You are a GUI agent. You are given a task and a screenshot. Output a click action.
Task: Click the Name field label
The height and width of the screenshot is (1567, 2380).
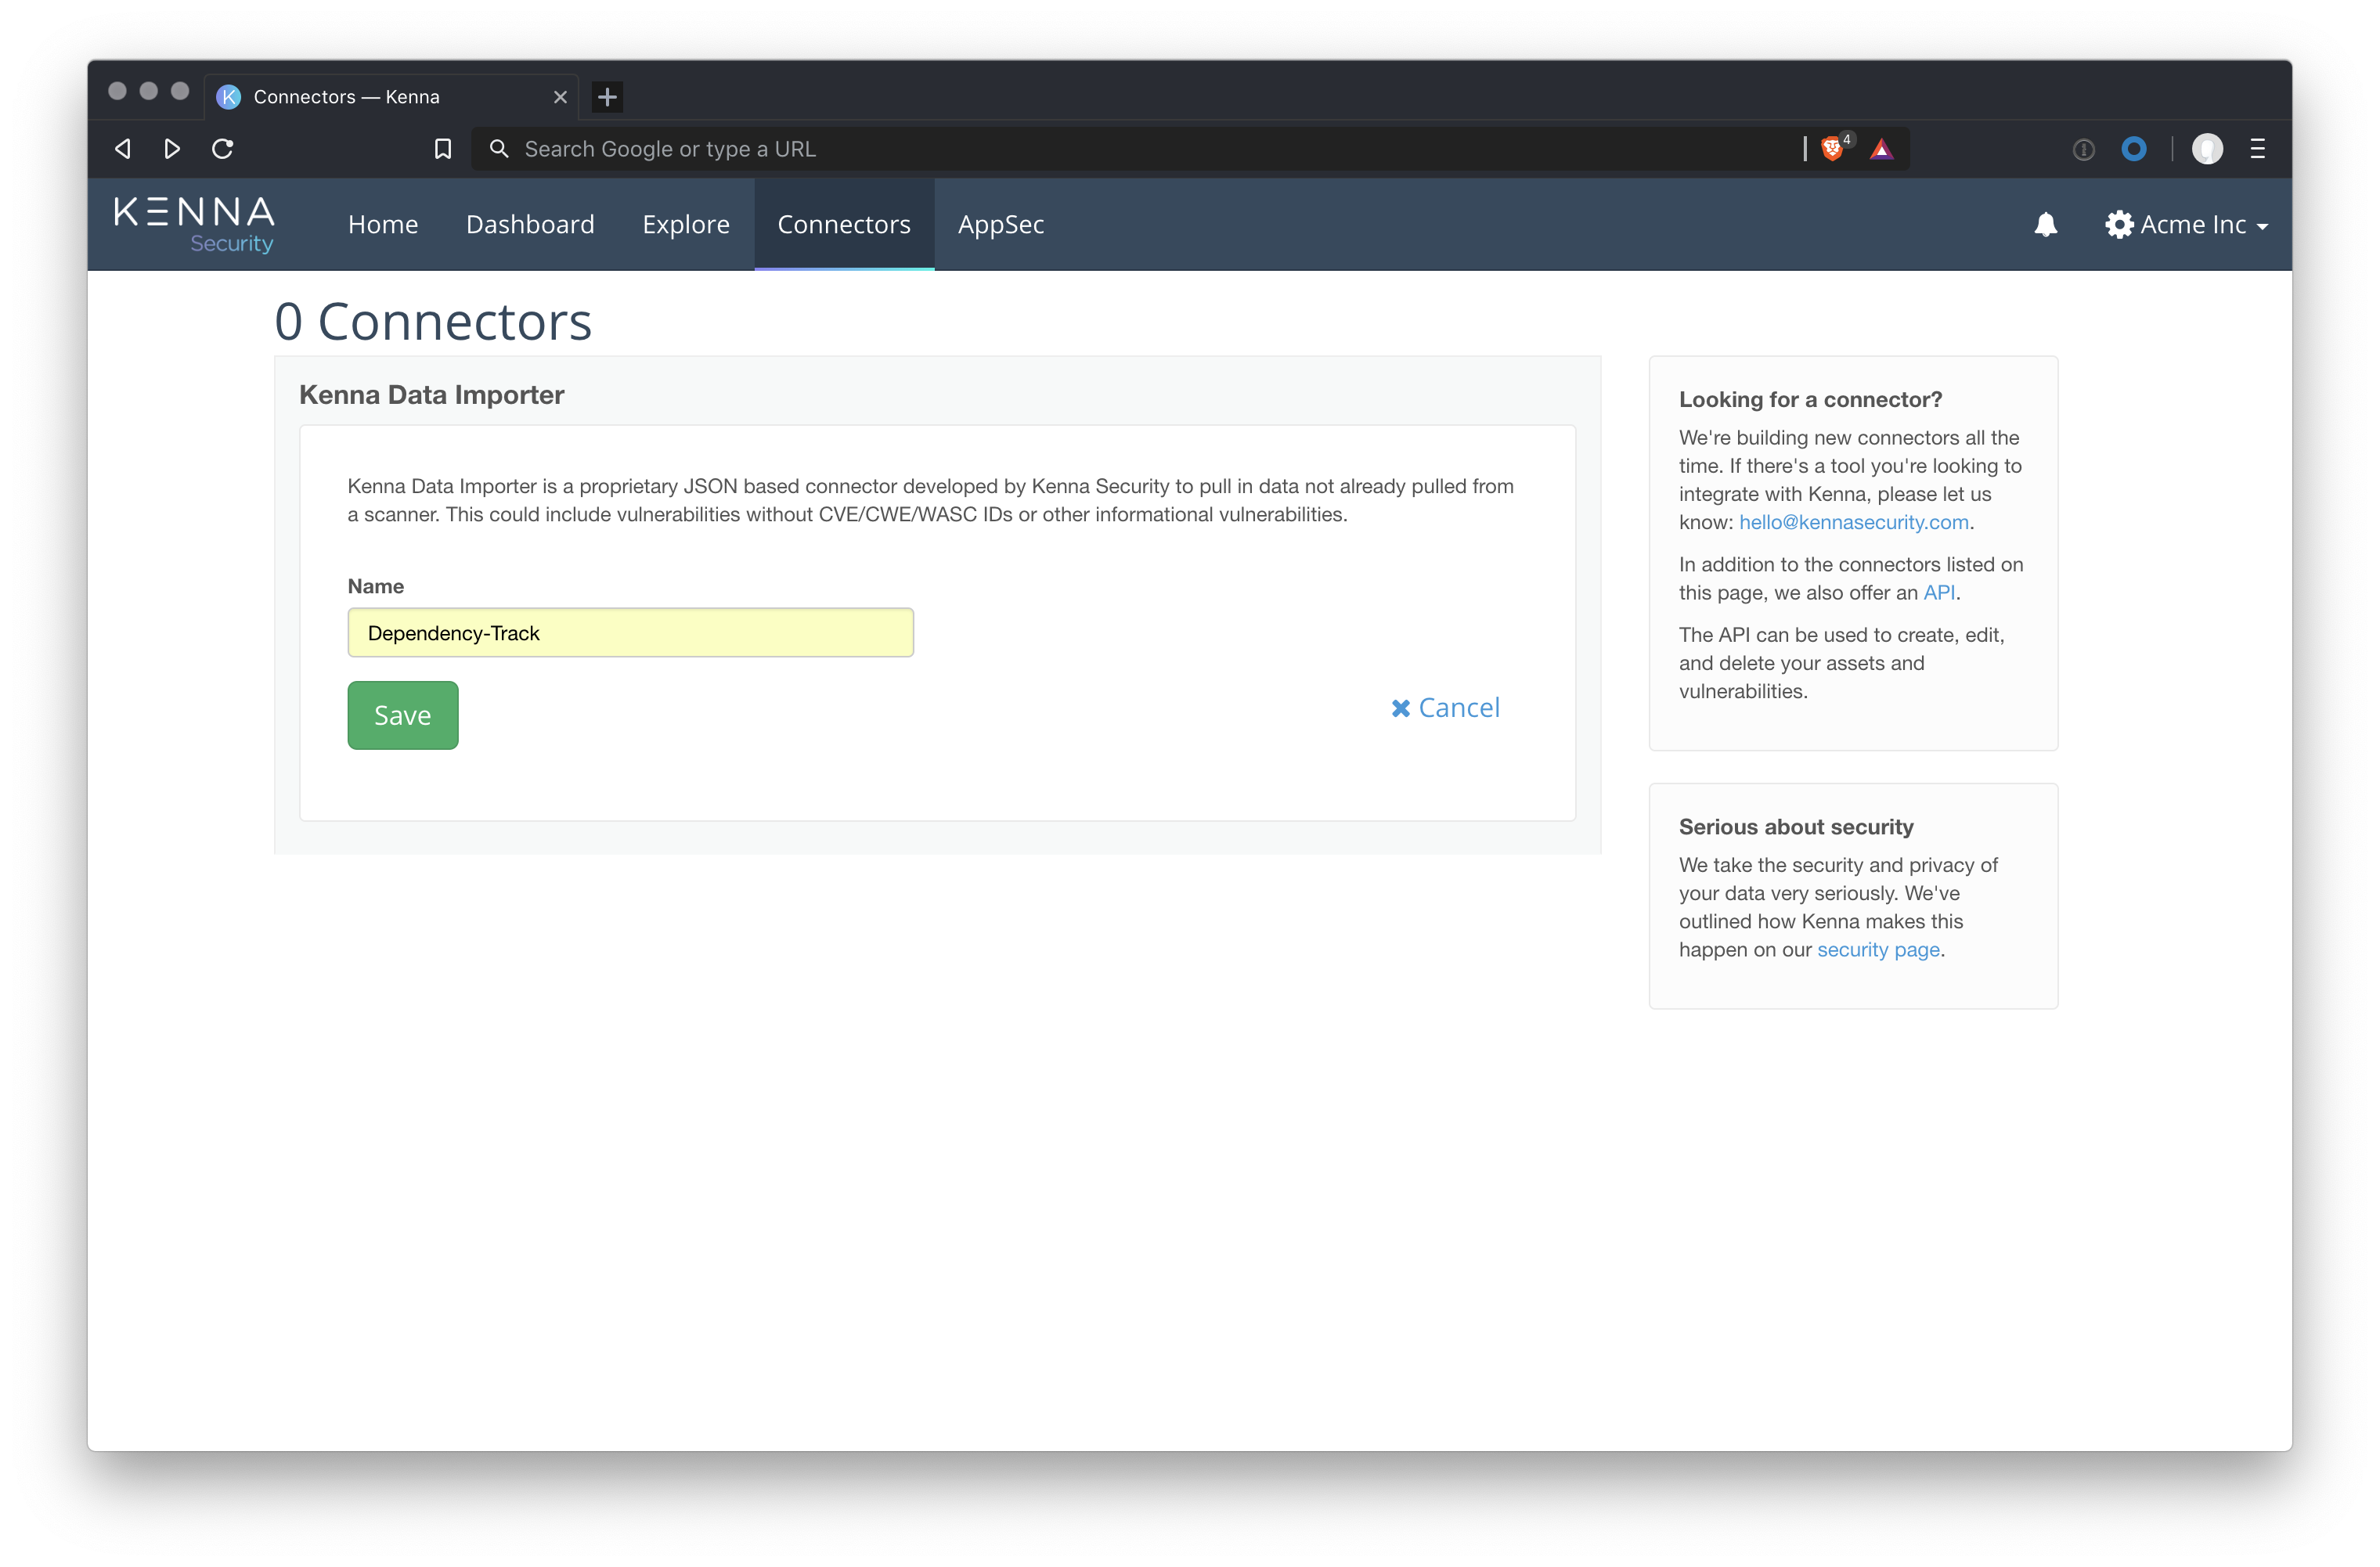coord(375,586)
